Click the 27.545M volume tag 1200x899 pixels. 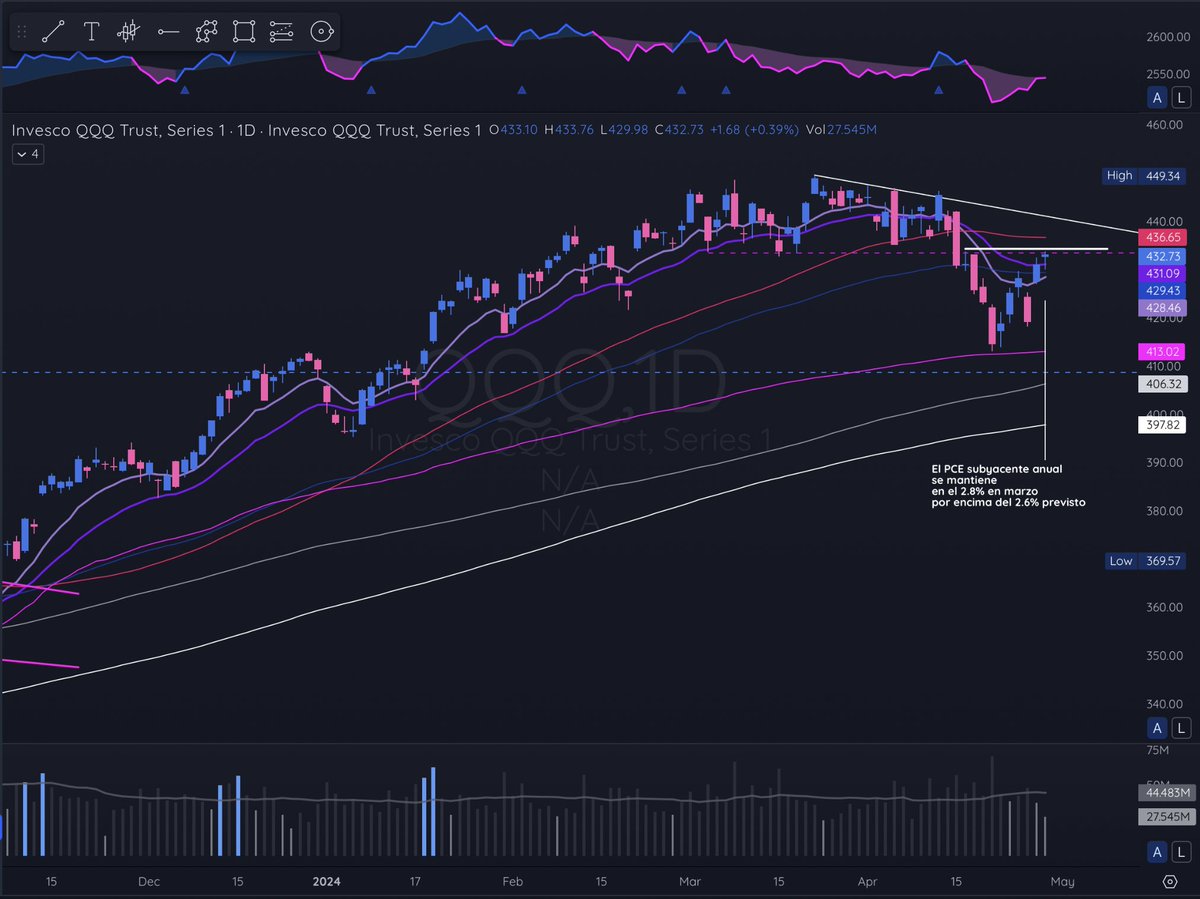[1165, 817]
